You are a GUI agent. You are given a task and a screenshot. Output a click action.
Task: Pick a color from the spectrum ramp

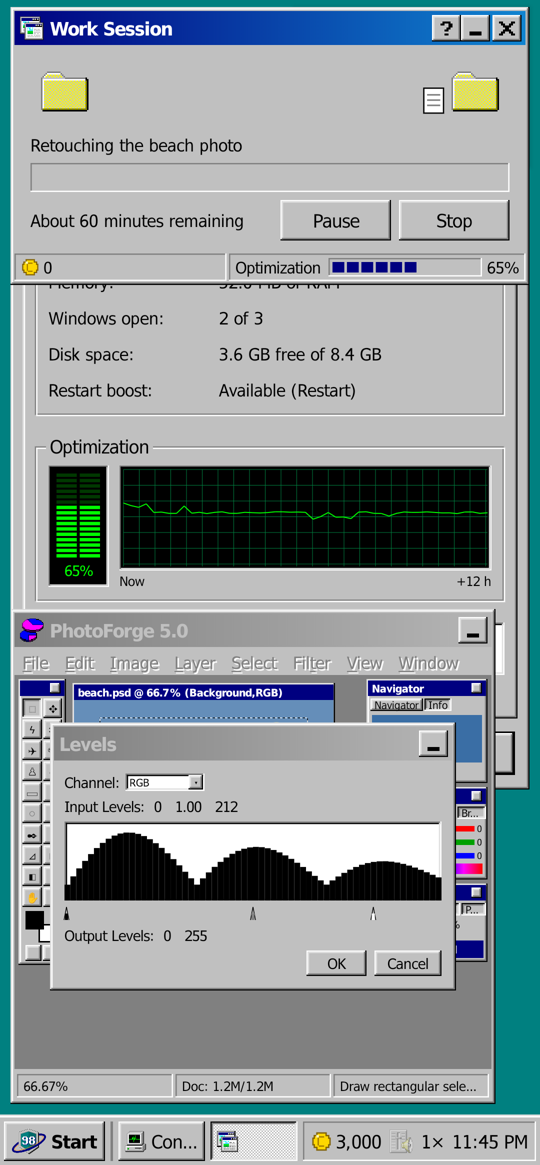click(469, 869)
